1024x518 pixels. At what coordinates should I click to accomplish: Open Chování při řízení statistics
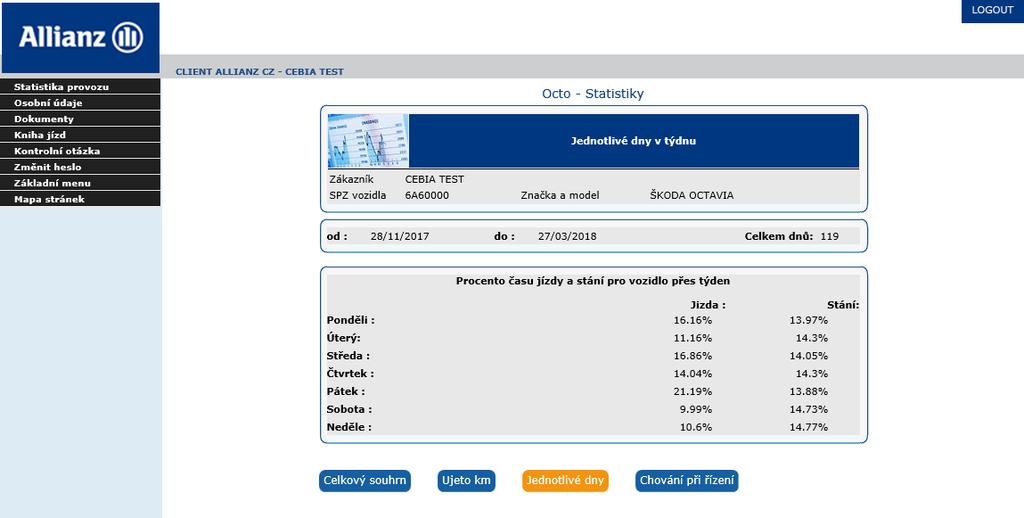pyautogui.click(x=687, y=481)
